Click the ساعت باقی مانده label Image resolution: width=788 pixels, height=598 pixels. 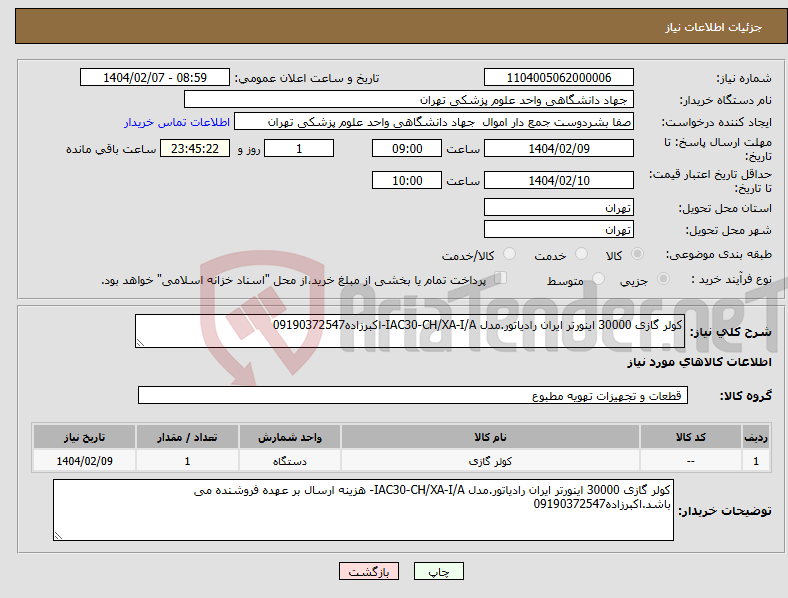coord(111,149)
